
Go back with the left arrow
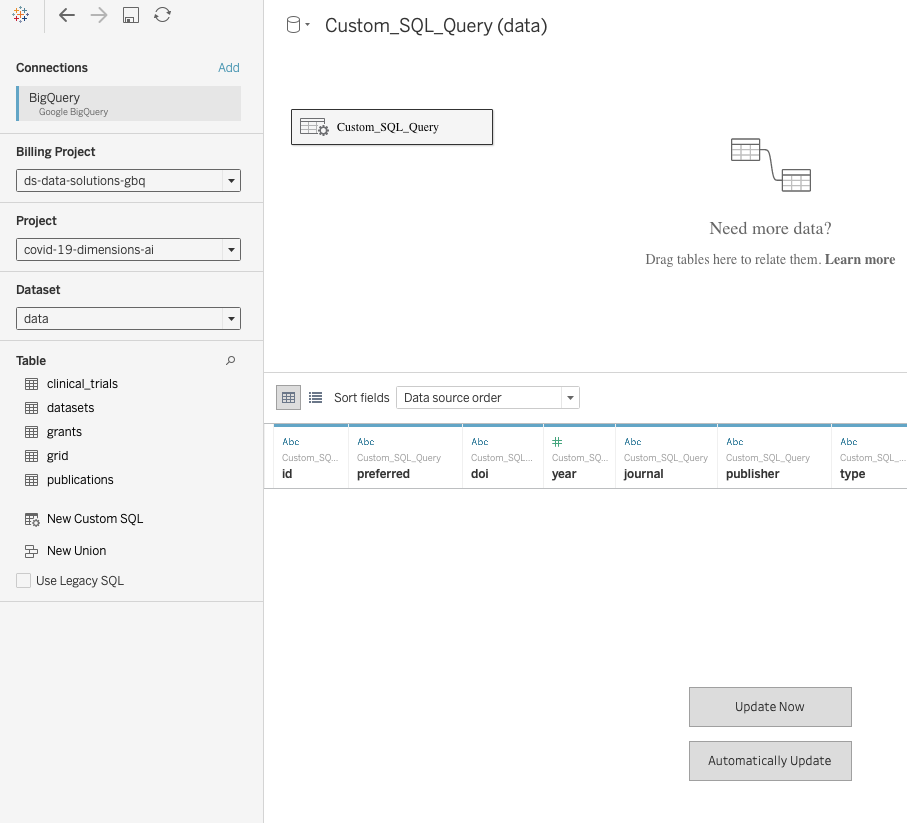(x=67, y=15)
